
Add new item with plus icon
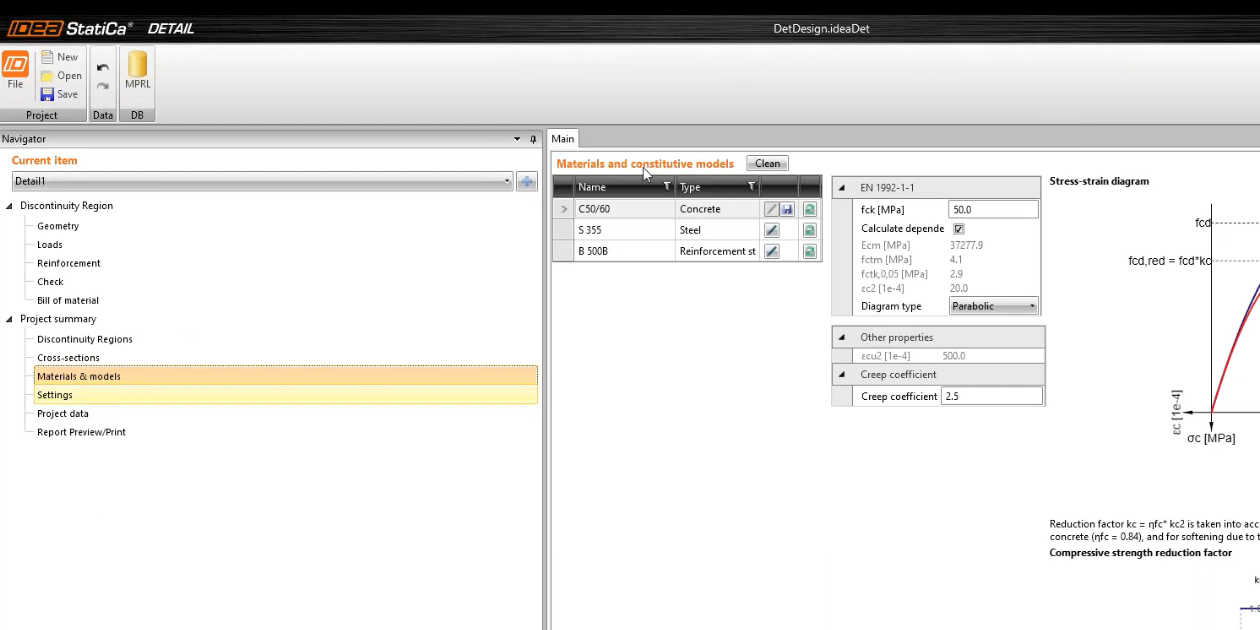(527, 181)
